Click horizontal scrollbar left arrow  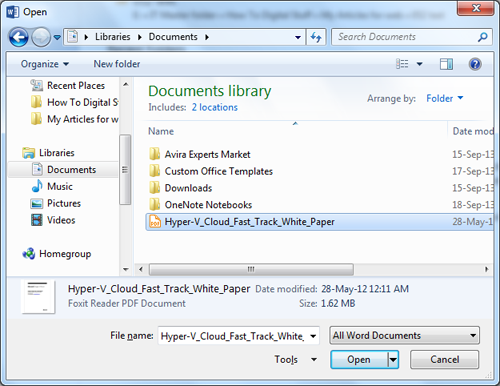(141, 269)
